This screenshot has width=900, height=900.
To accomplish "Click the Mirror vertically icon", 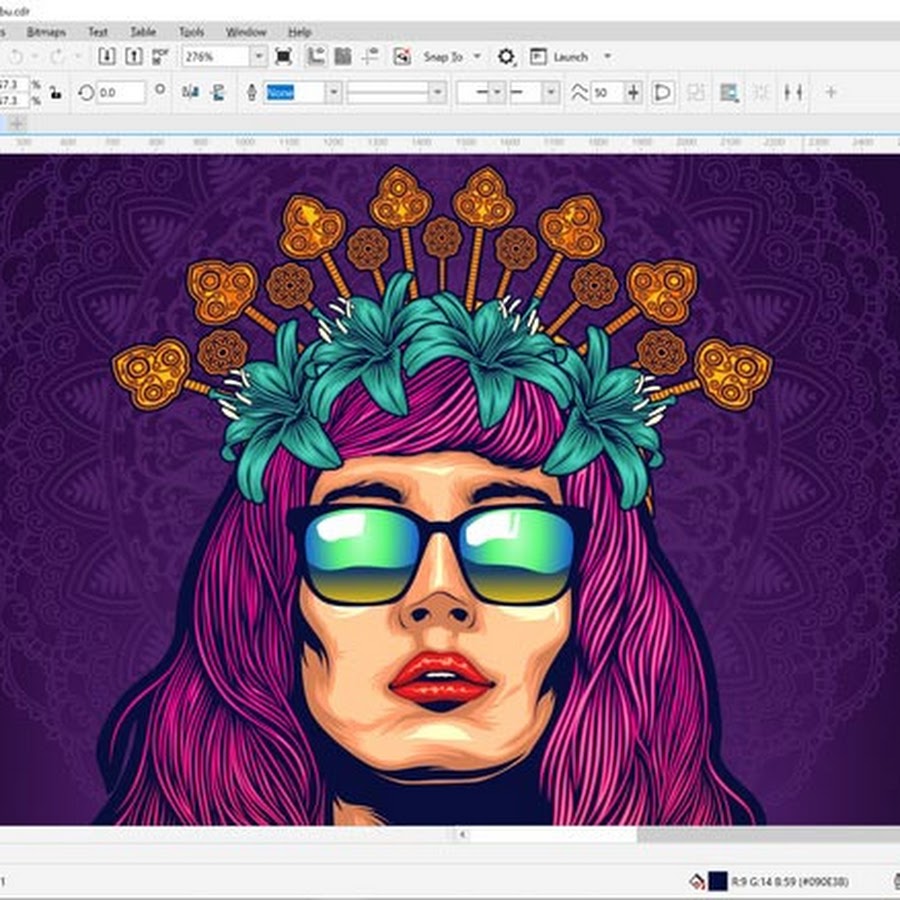I will click(216, 93).
